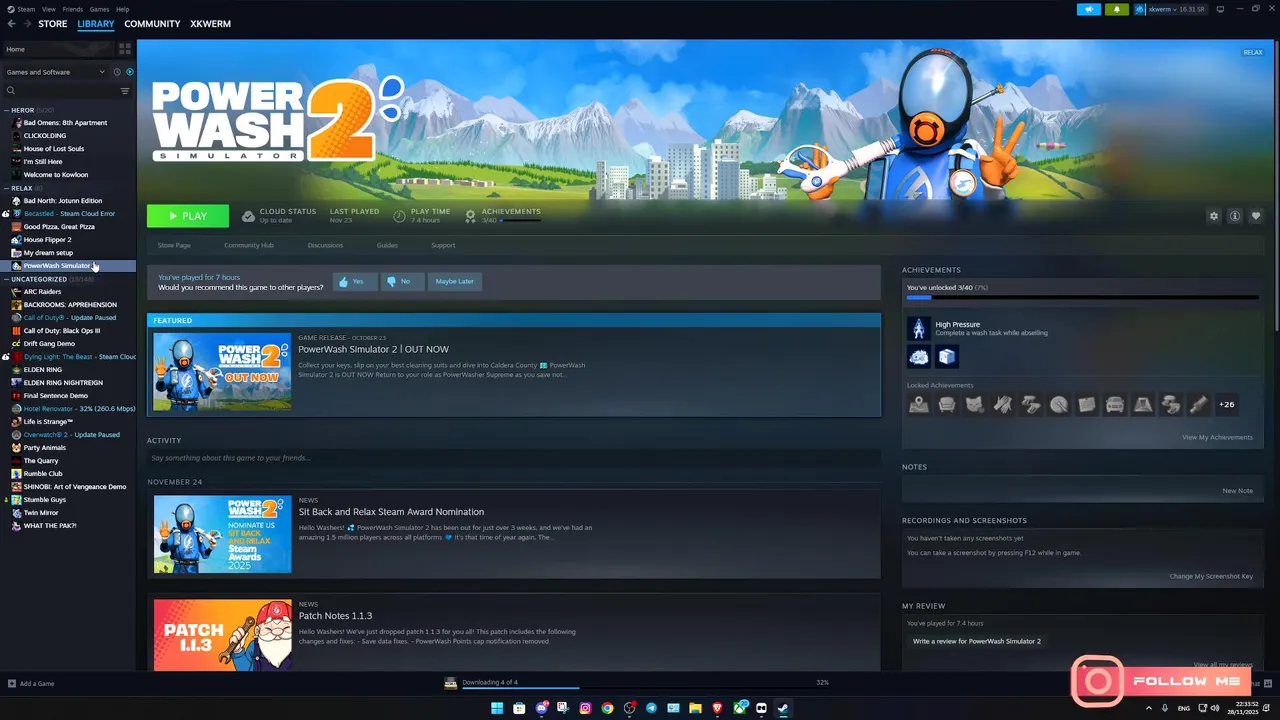Go back with the navigation arrow
This screenshot has height=720, width=1280.
pyautogui.click(x=11, y=24)
